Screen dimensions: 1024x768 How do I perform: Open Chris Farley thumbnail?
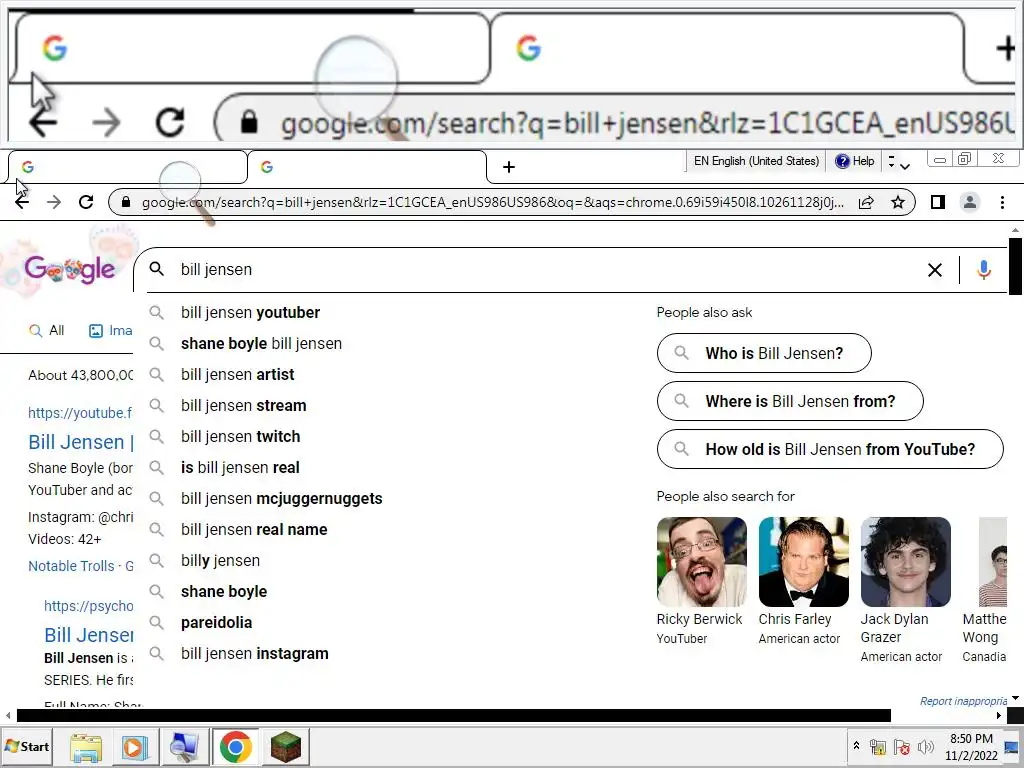803,562
